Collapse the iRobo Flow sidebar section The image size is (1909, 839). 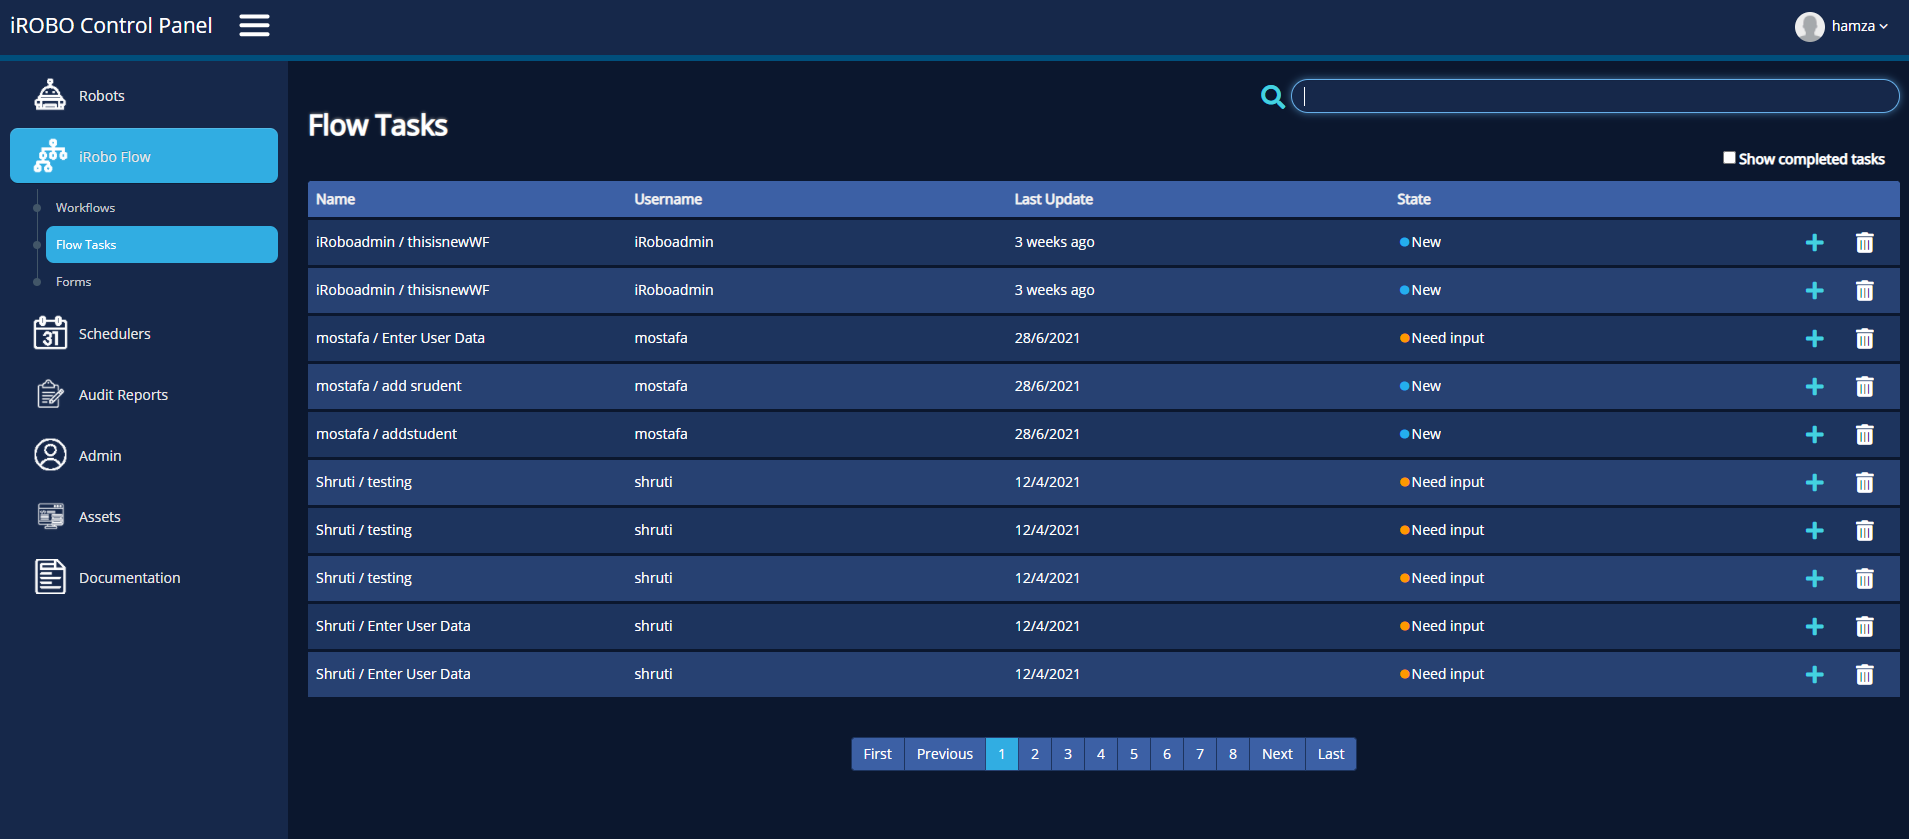tap(144, 156)
